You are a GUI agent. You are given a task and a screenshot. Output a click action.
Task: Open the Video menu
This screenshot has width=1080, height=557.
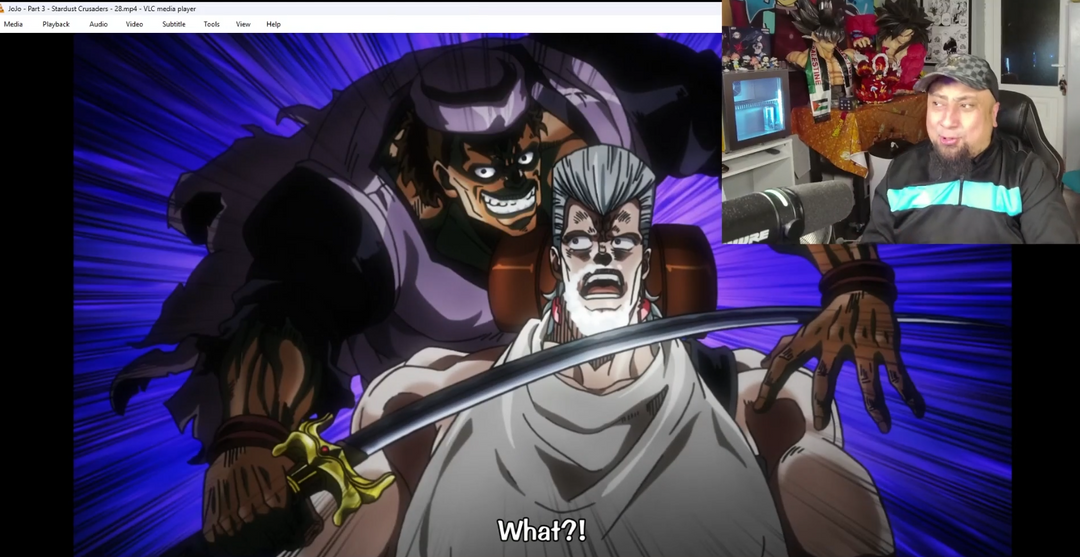click(x=134, y=24)
